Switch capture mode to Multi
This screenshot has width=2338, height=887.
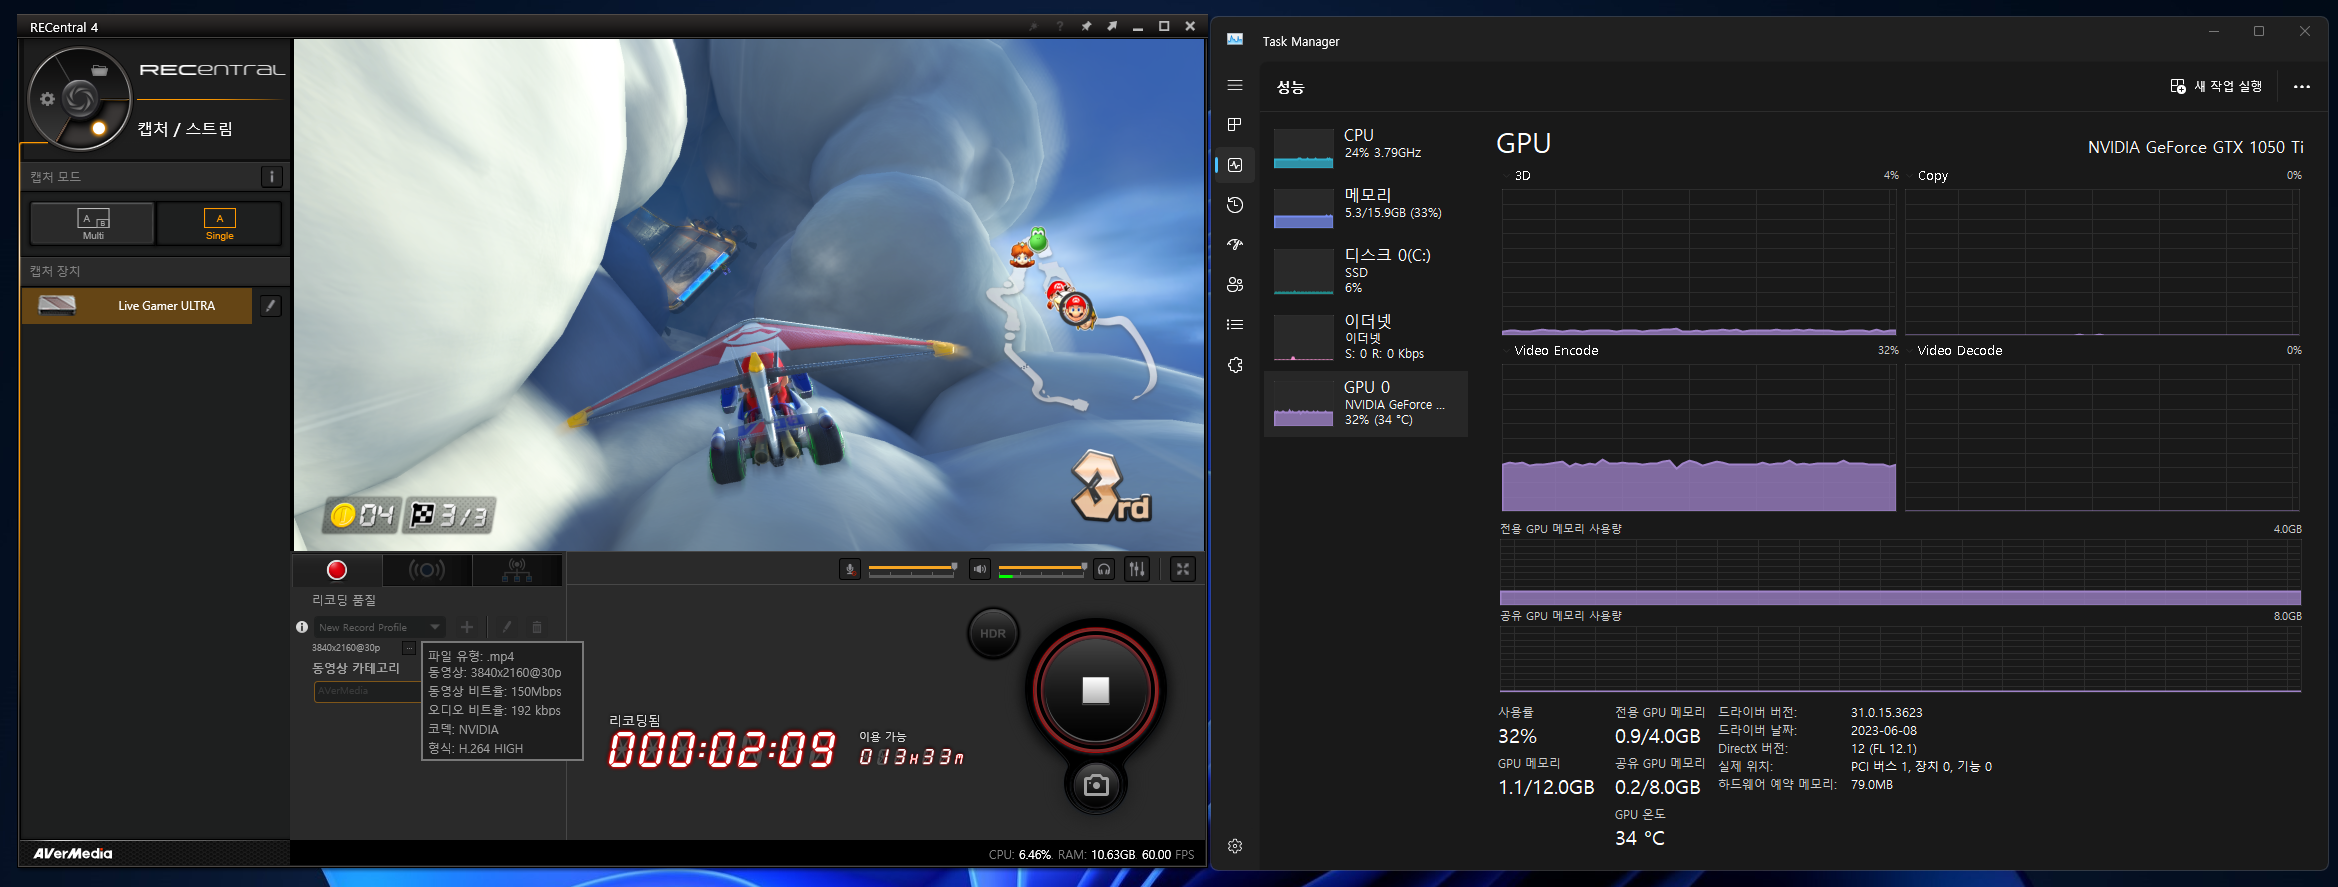click(93, 223)
